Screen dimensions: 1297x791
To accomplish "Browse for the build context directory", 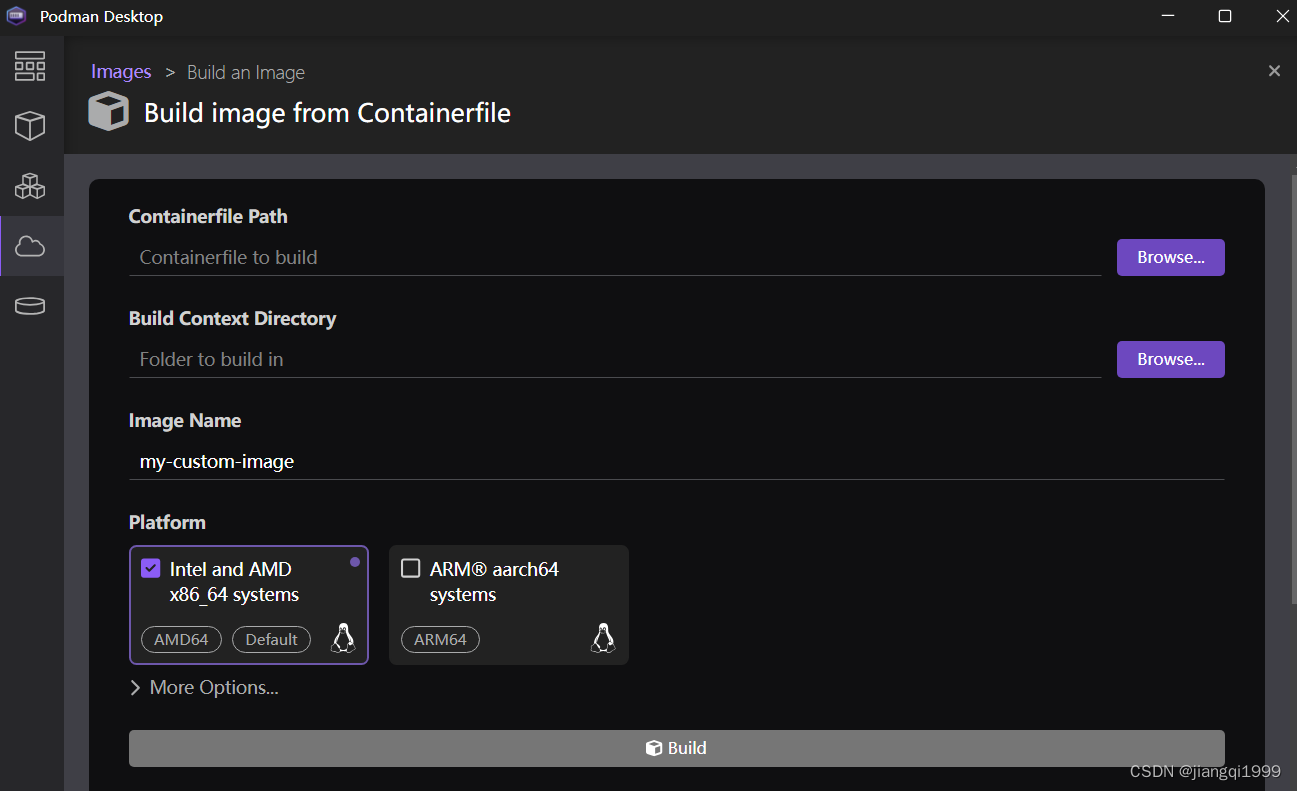I will [x=1170, y=359].
